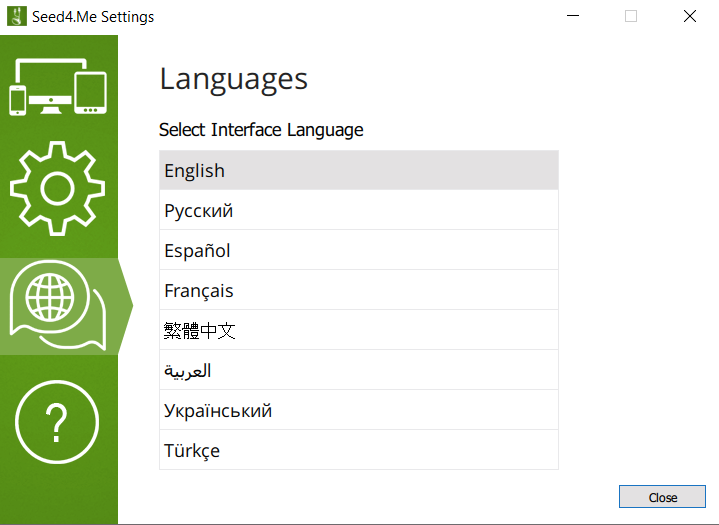This screenshot has width=719, height=525.
Task: Pick Español as interface language
Action: point(359,250)
